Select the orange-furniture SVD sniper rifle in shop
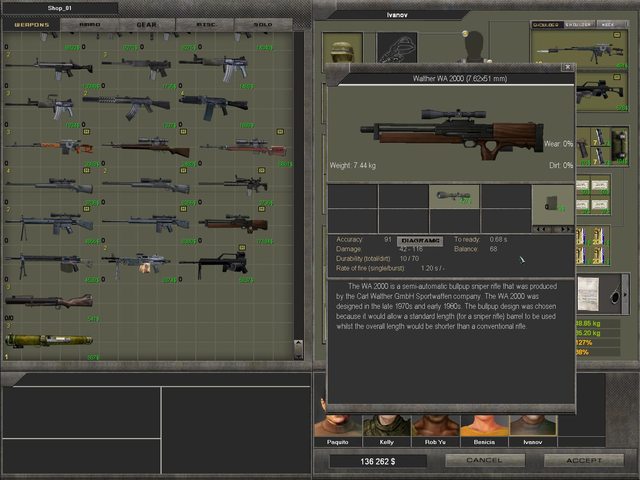 coord(50,146)
